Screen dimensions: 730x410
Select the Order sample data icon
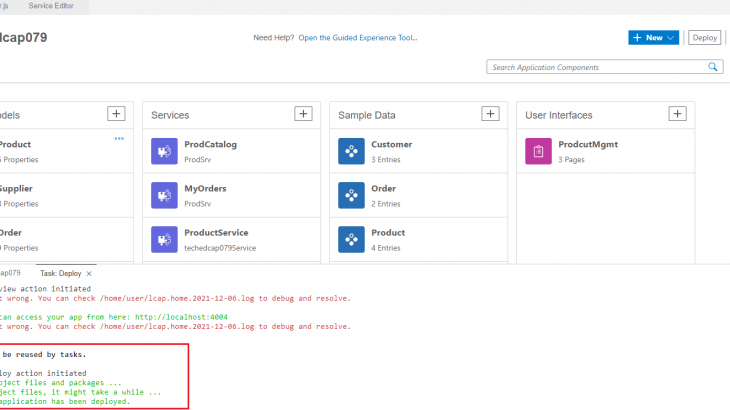tap(351, 195)
